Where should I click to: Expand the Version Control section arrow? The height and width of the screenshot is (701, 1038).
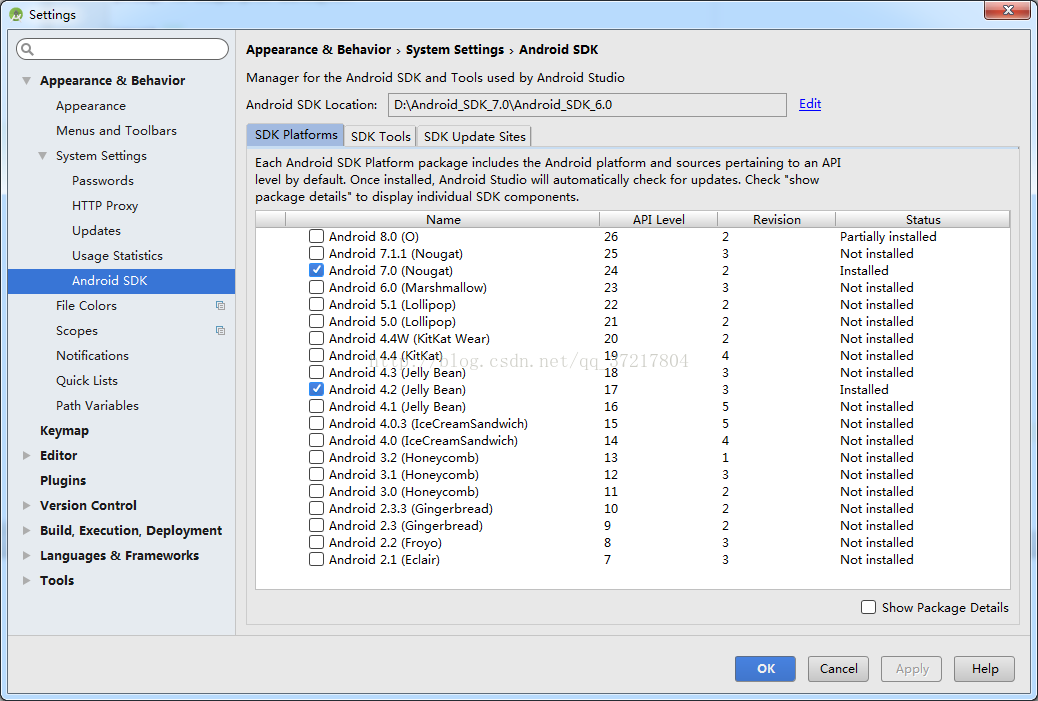26,505
